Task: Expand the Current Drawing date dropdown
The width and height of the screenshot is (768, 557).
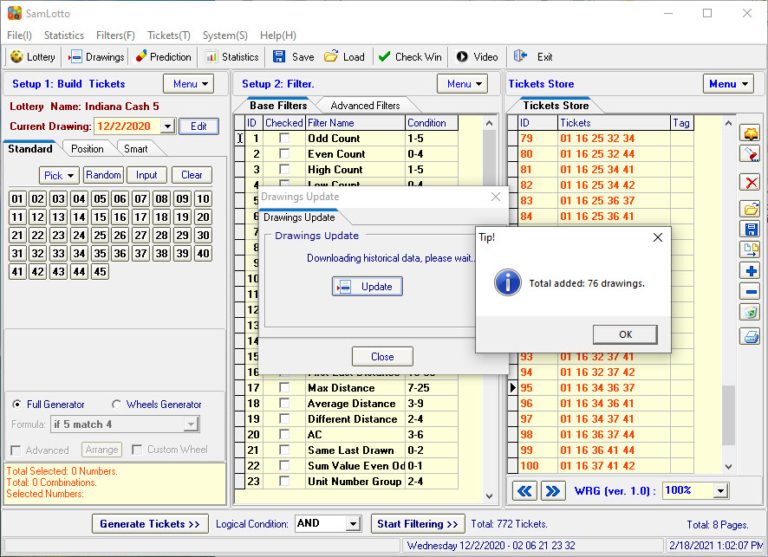Action: (x=168, y=126)
